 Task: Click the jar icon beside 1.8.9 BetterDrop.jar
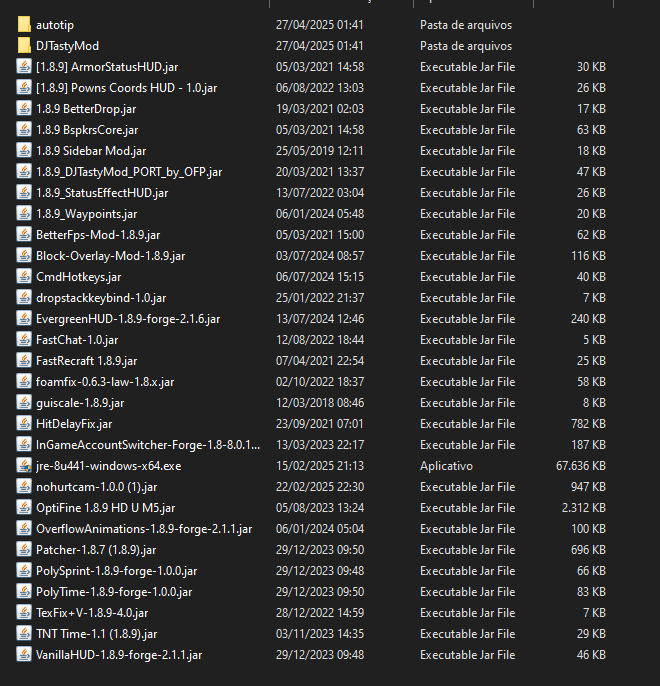(24, 108)
